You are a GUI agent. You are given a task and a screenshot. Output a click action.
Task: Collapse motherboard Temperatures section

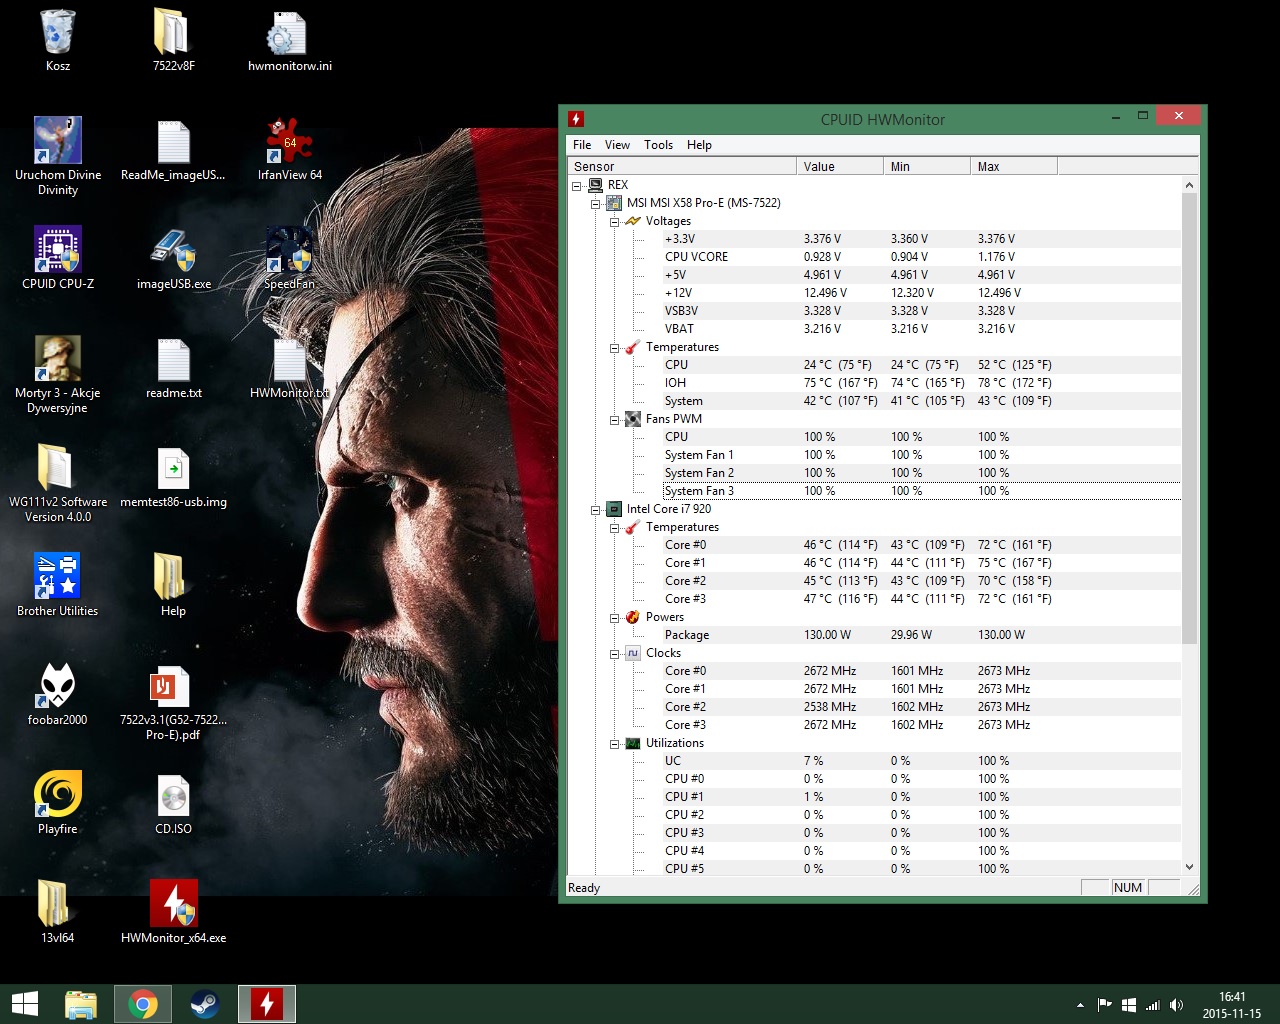click(615, 347)
